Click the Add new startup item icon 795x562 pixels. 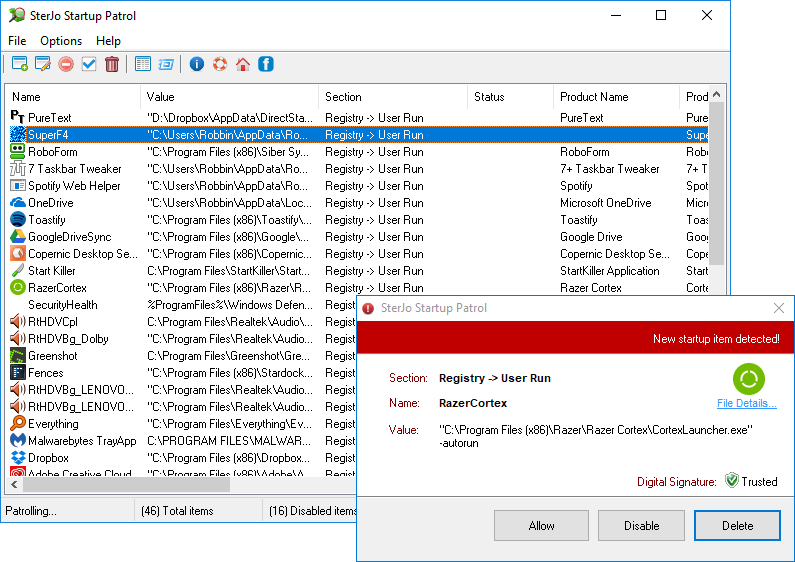pos(19,64)
